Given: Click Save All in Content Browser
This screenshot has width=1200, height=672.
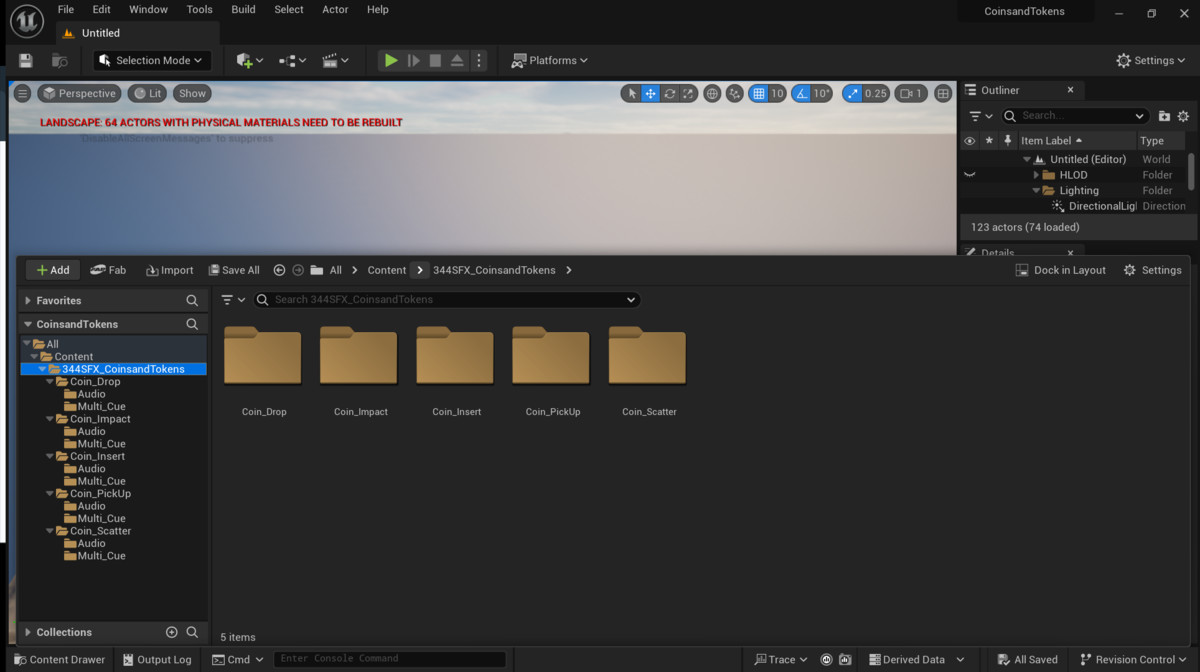Looking at the screenshot, I should [x=234, y=270].
